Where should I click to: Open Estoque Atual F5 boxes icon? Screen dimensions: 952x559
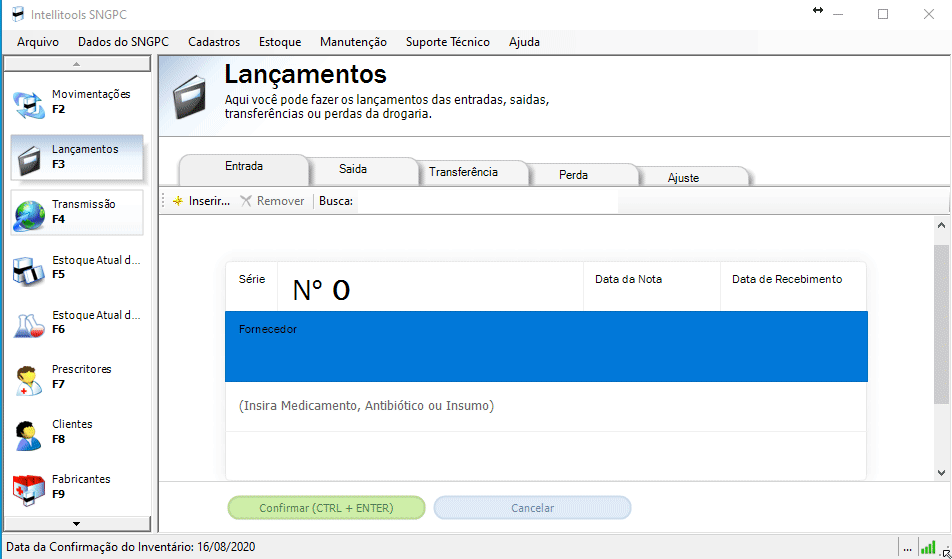click(29, 270)
